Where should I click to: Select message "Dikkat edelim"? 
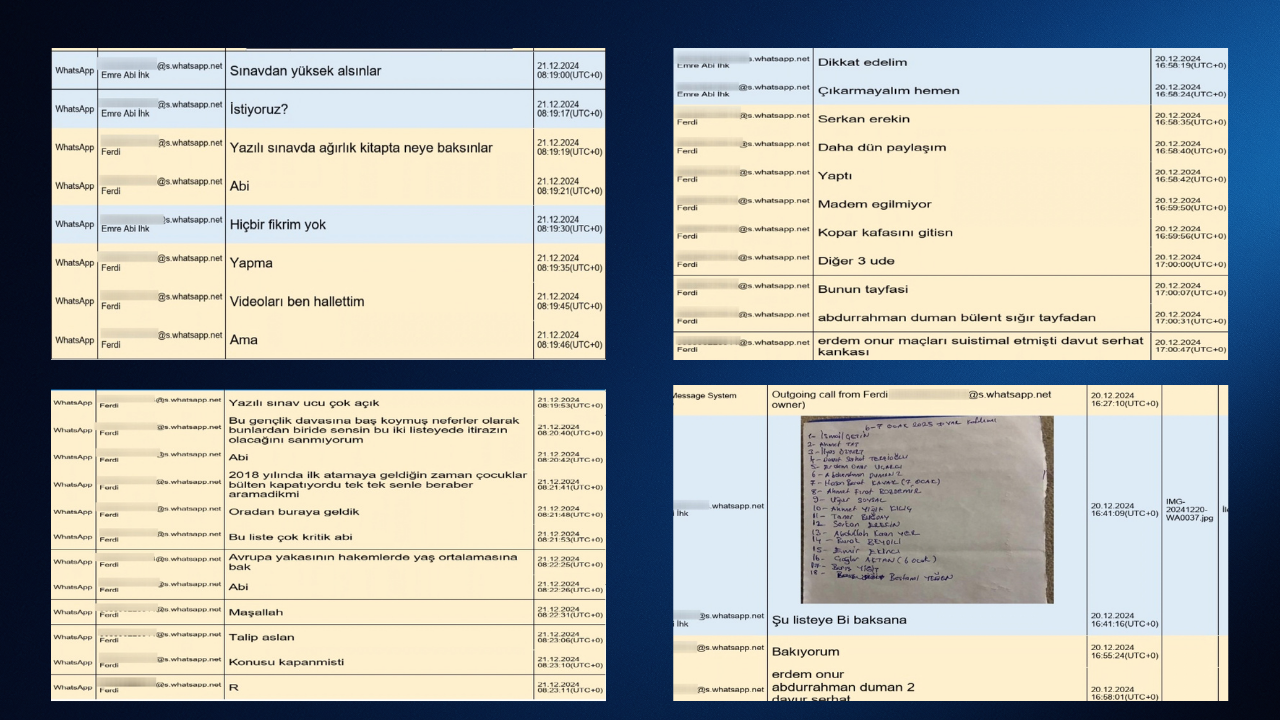[x=863, y=62]
